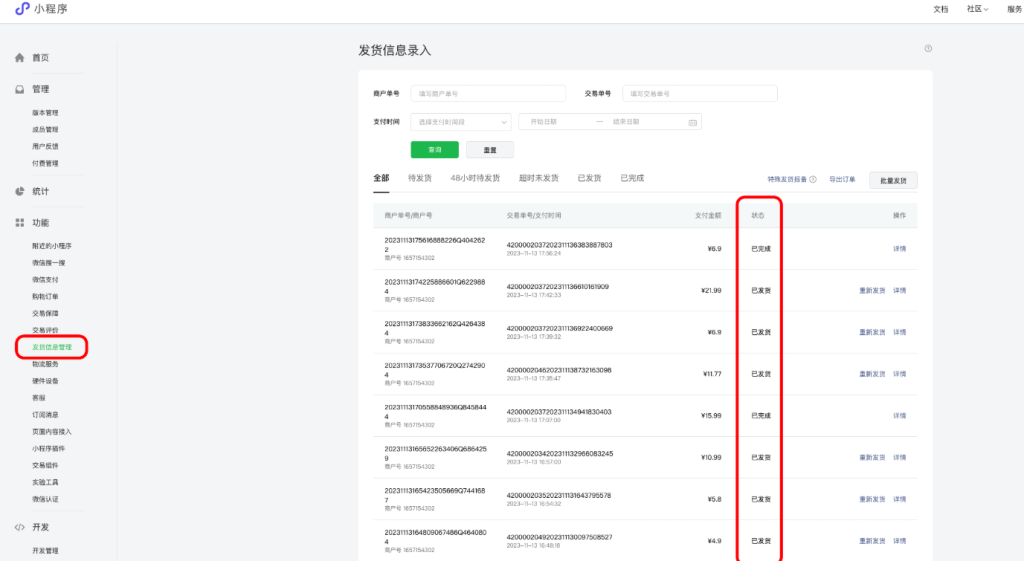The height and width of the screenshot is (561, 1024).
Task: Click the inbox icon beside 管理
Action: 19,90
